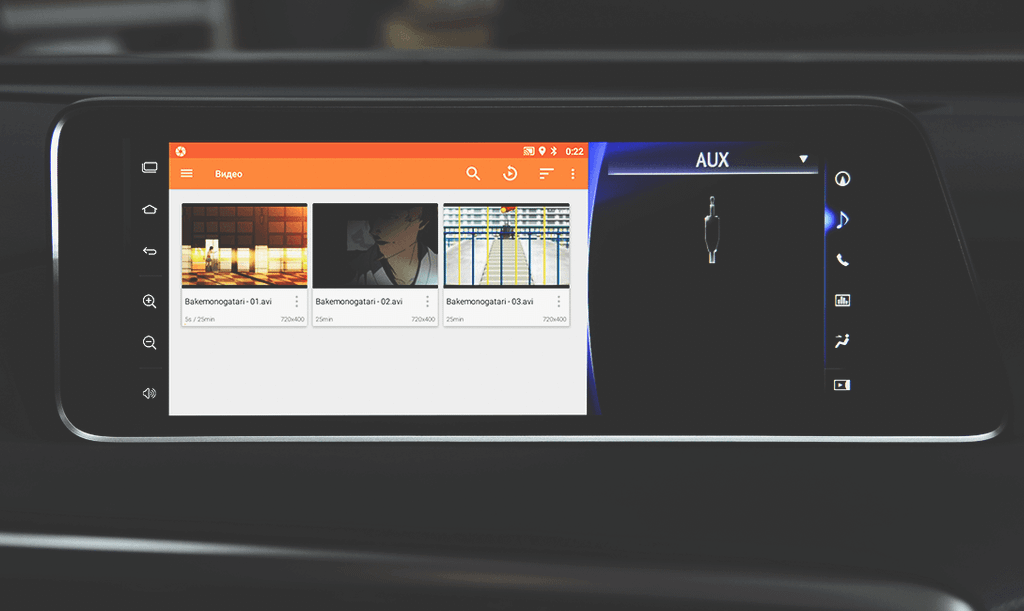Viewport: 1024px width, 611px height.
Task: Select the AUX source header
Action: pos(712,160)
